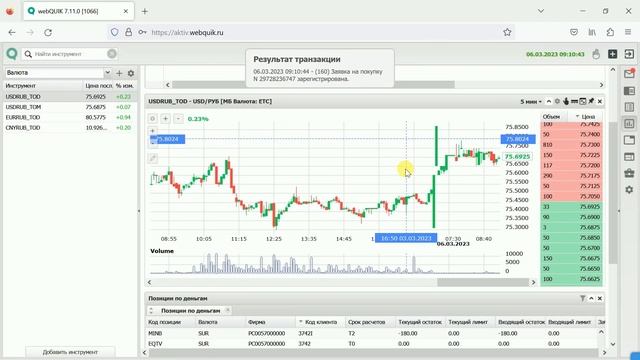Select the USDRUB_TOD instrument row
Screen dimensions: 640x360
70,97
